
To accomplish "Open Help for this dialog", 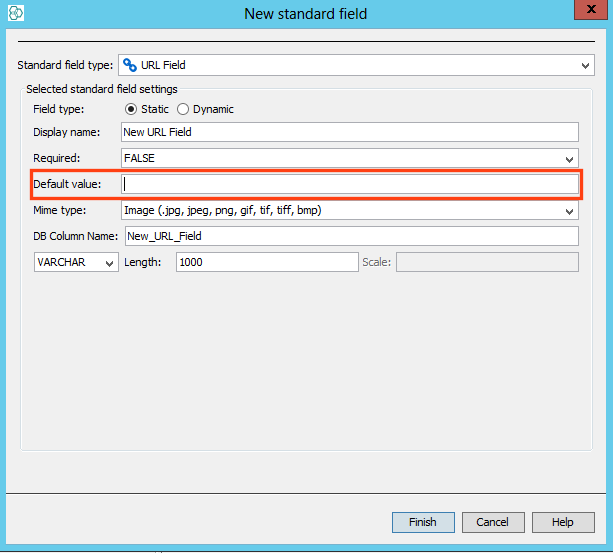I will [x=562, y=522].
